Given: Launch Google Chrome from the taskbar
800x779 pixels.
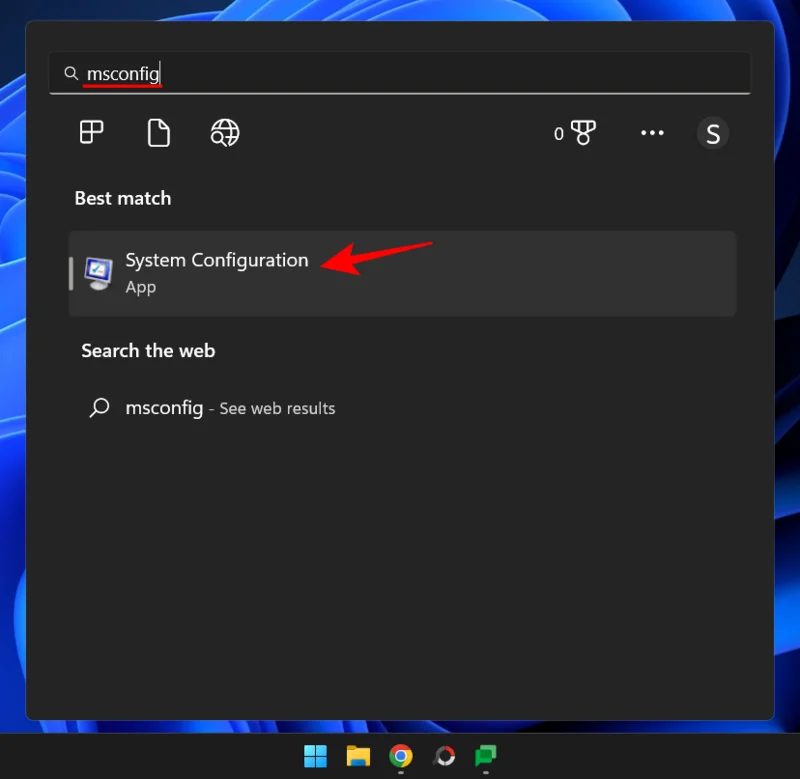Looking at the screenshot, I should click(402, 756).
